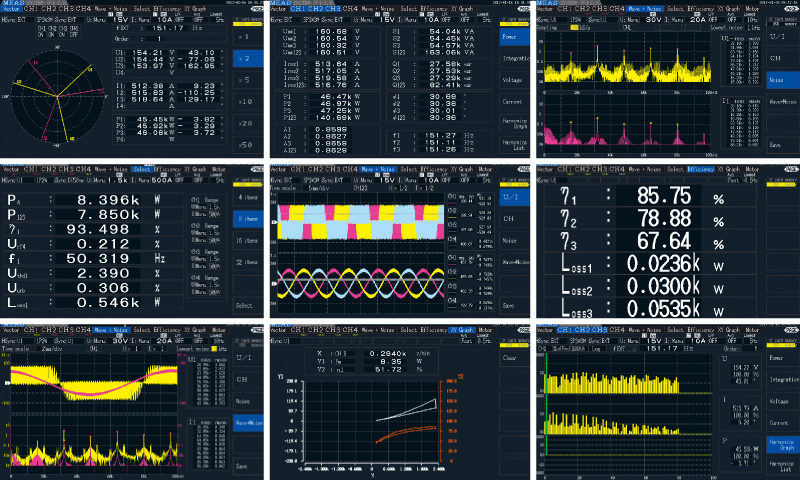Image resolution: width=800 pixels, height=480 pixels.
Task: Choose the ×5 zoom in vector panel
Action: 246,81
